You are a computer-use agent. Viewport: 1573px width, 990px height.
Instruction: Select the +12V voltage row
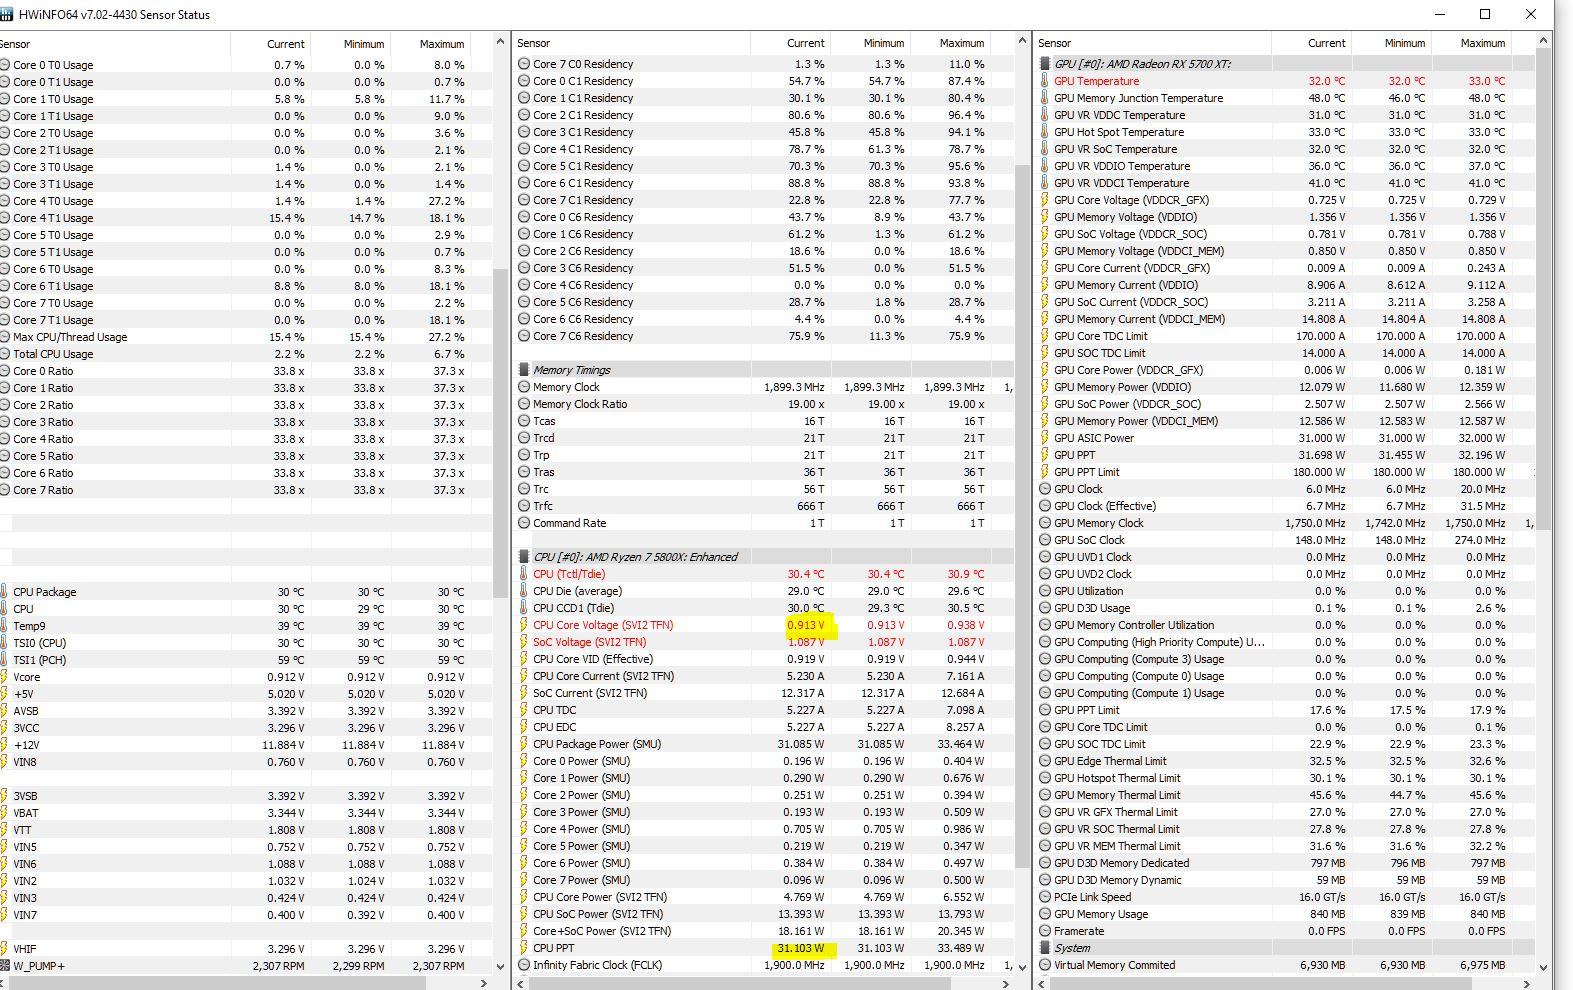point(246,745)
